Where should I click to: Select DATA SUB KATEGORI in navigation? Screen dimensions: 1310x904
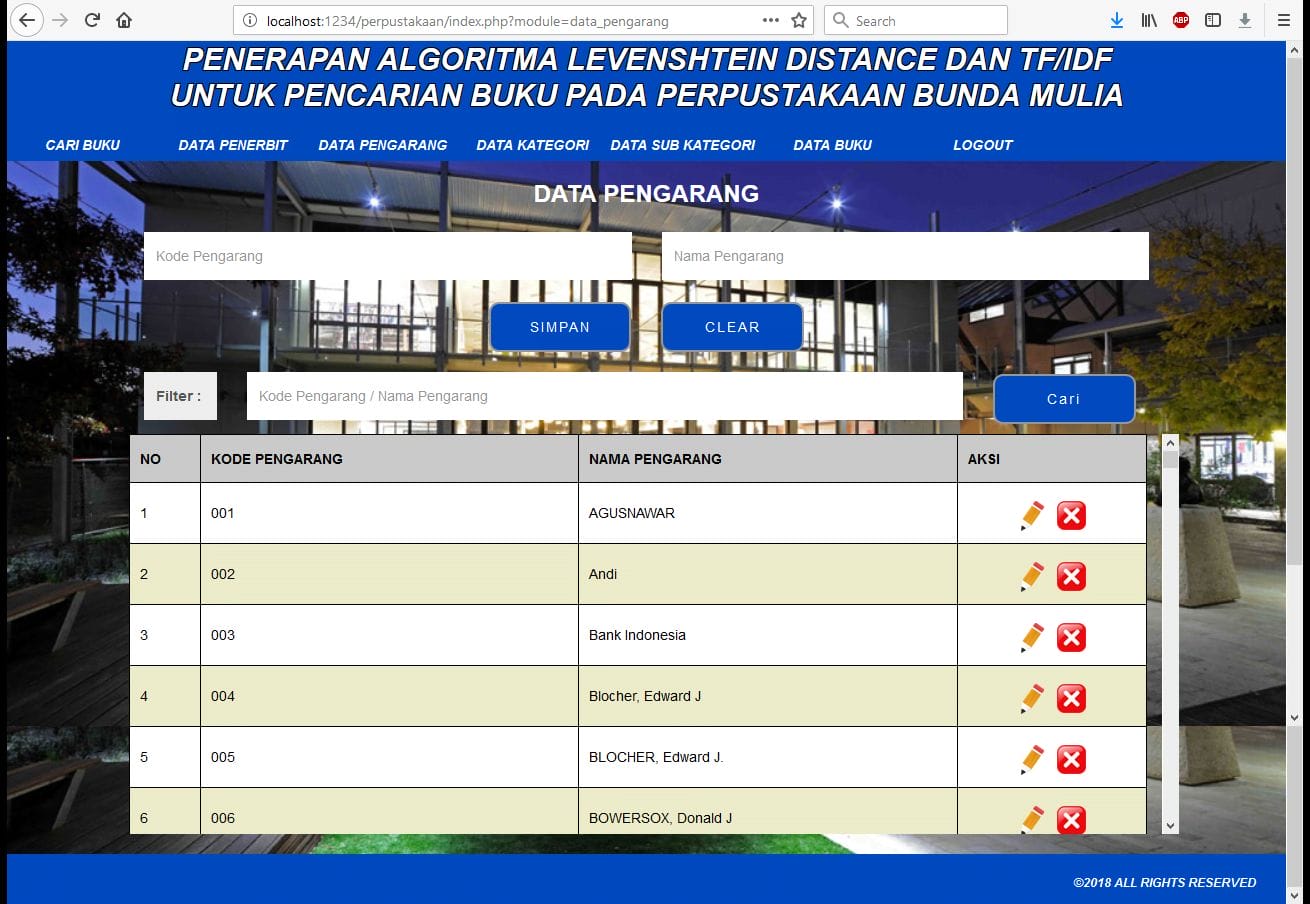pyautogui.click(x=683, y=145)
